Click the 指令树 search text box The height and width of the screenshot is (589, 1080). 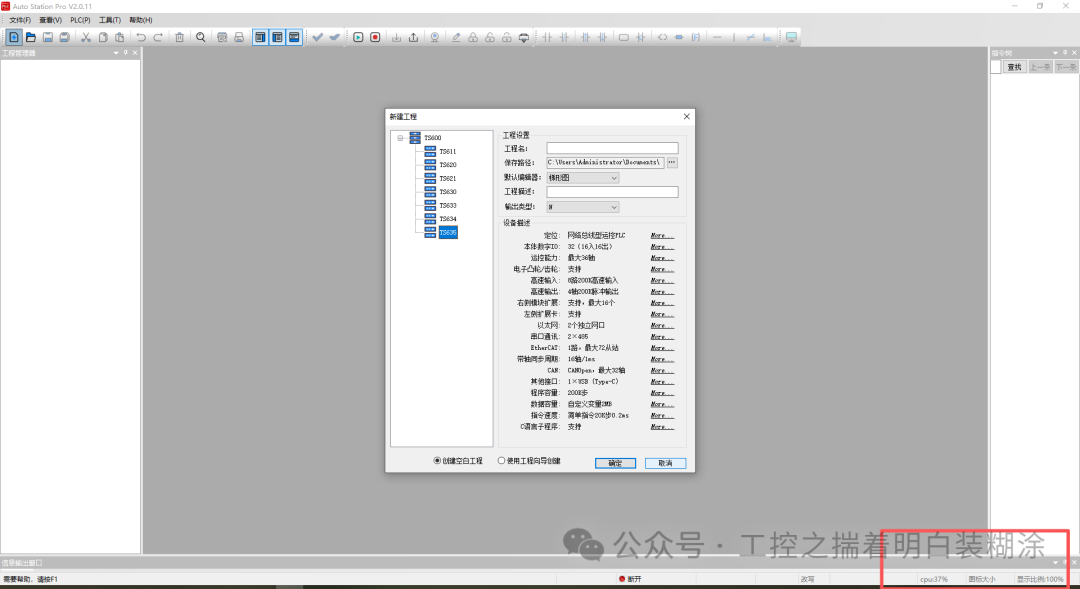click(x=996, y=67)
